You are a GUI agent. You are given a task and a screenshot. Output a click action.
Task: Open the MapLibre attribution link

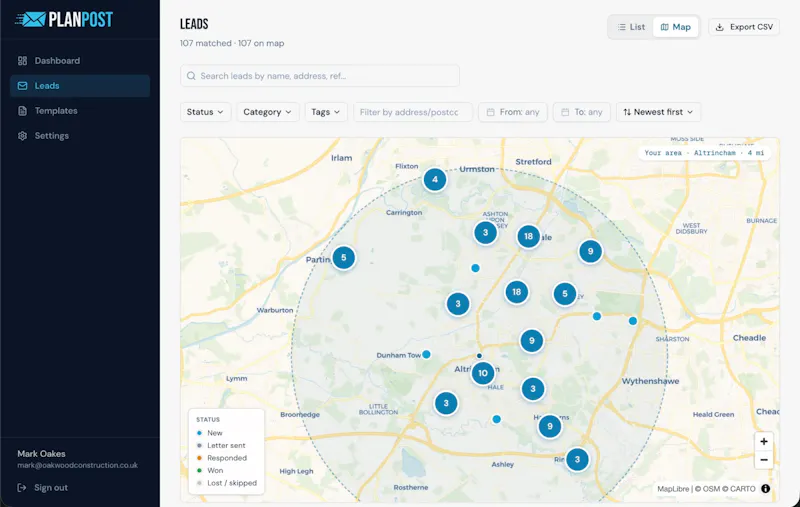pyautogui.click(x=673, y=489)
